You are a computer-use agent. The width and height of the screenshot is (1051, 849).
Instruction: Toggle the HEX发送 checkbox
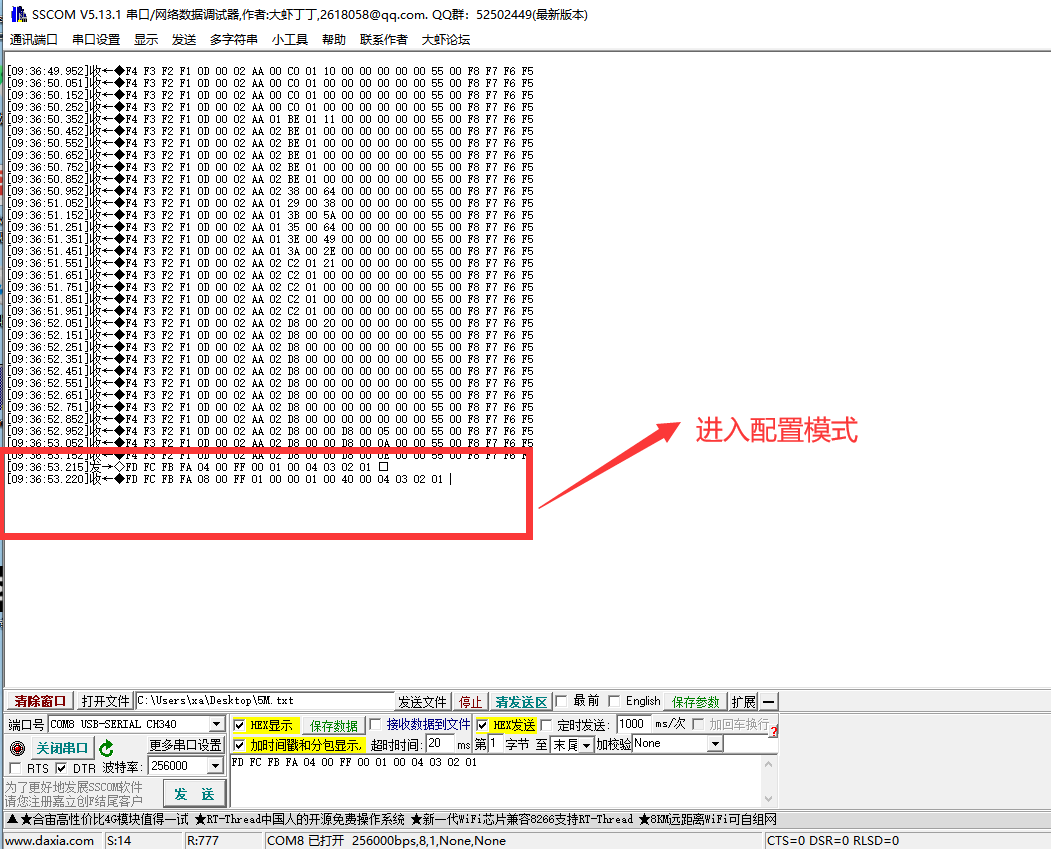(x=482, y=725)
